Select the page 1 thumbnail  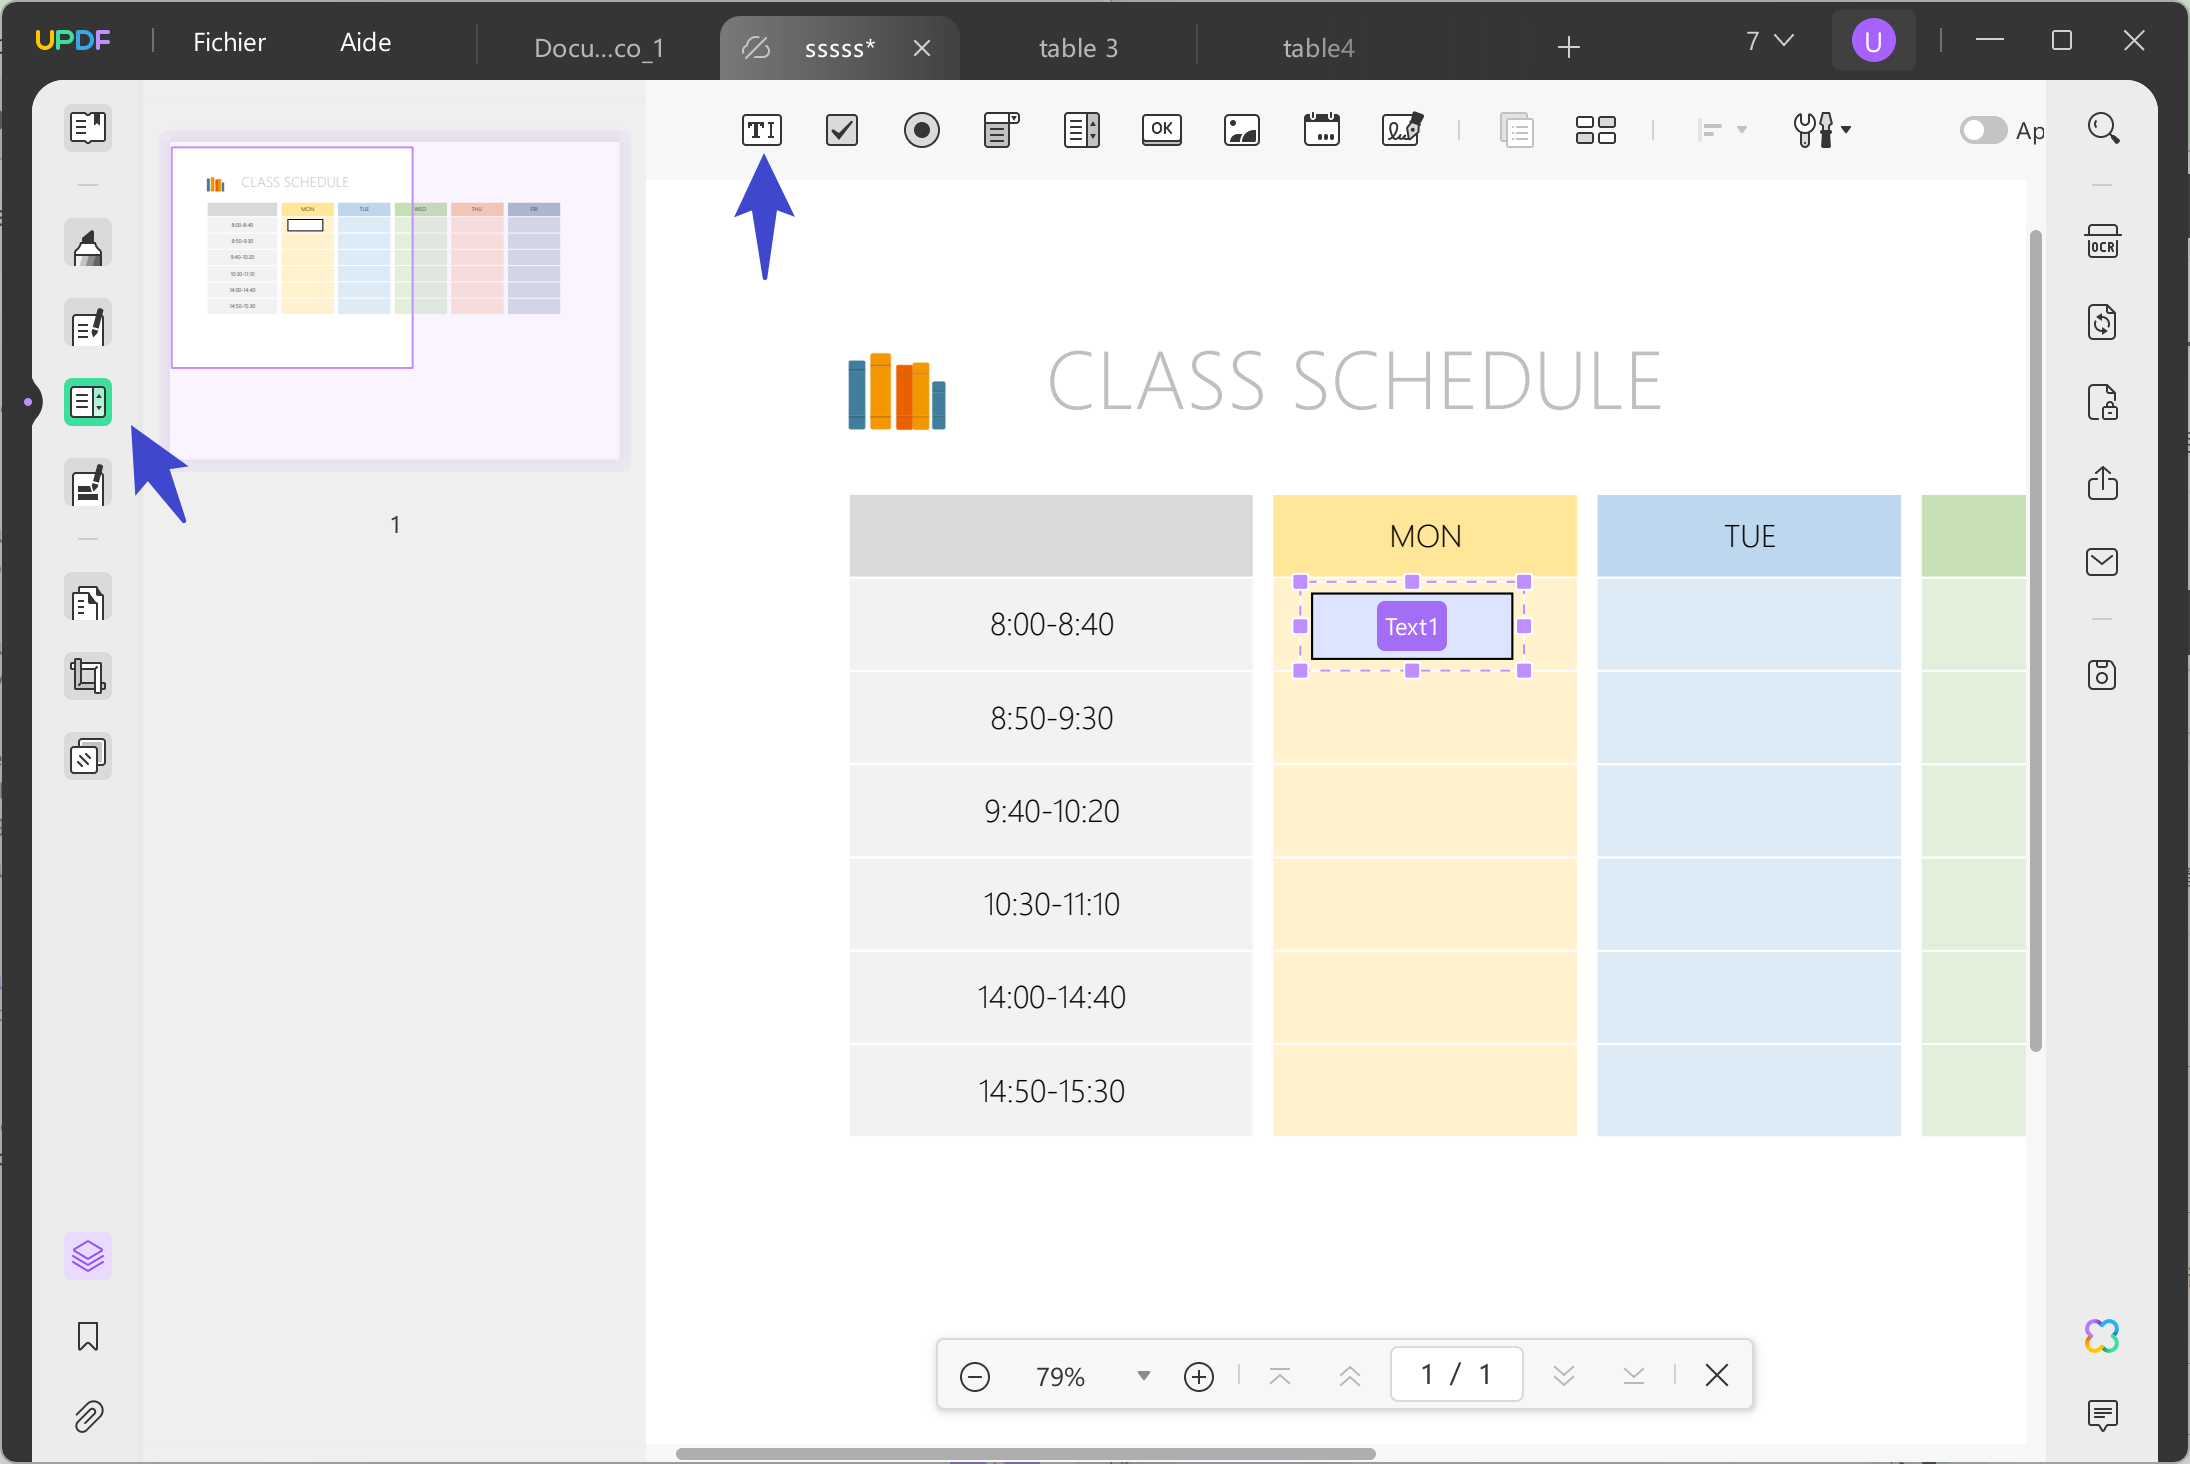pyautogui.click(x=292, y=257)
